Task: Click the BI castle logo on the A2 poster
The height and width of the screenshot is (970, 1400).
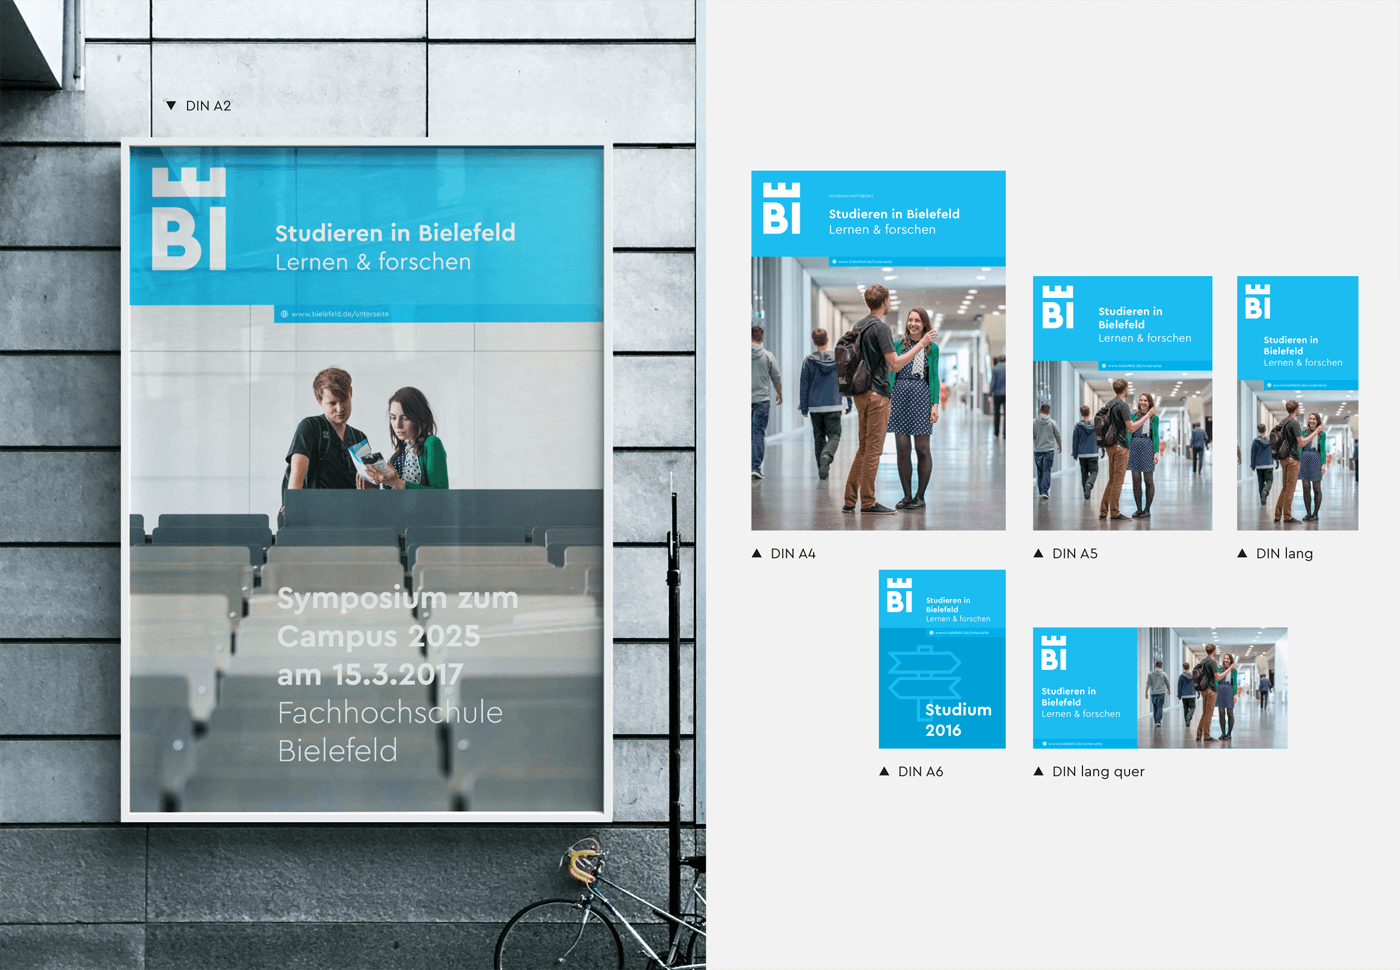Action: tap(188, 220)
